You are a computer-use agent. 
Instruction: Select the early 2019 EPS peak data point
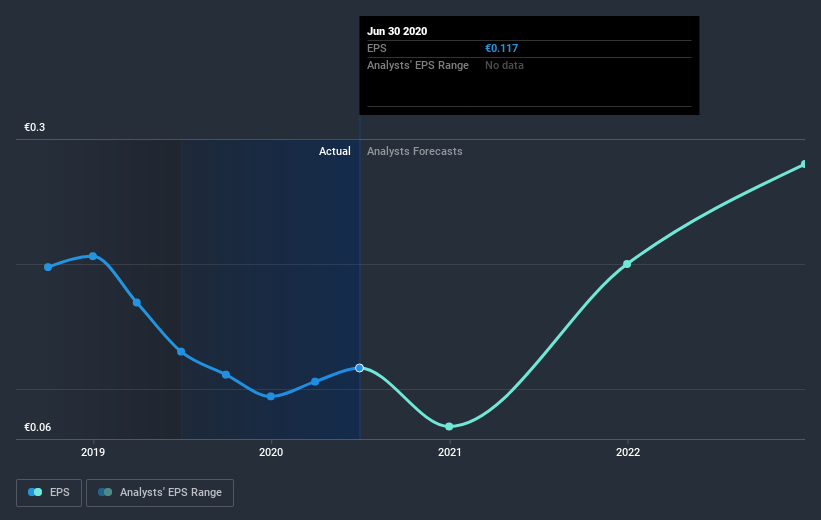click(93, 256)
